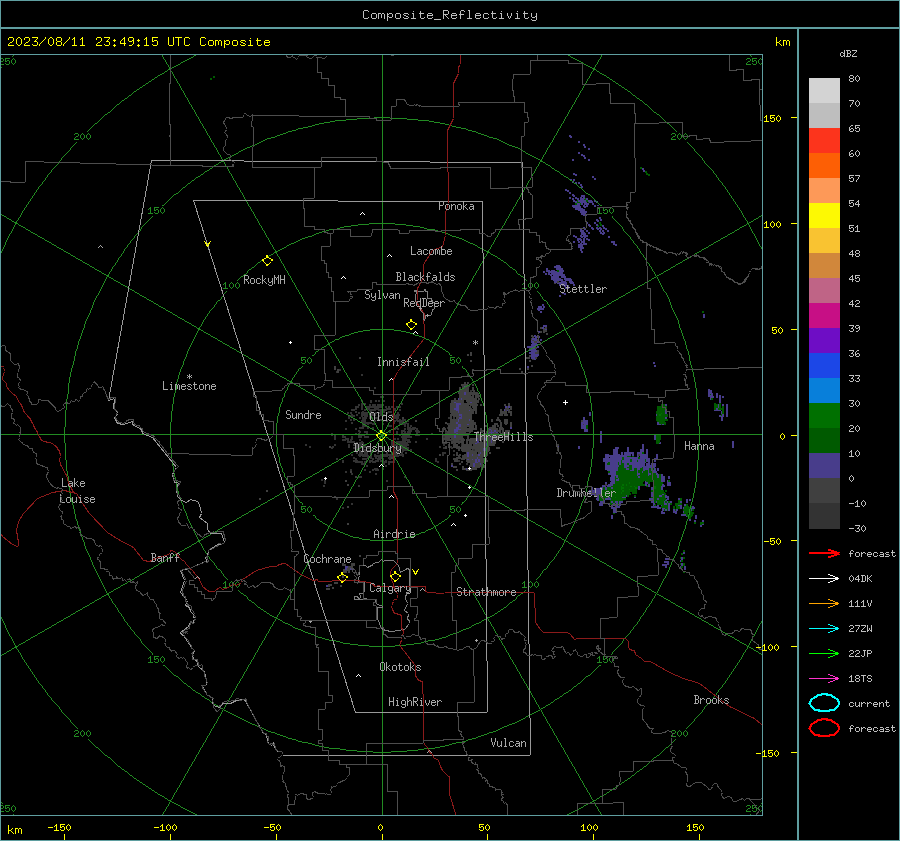Click the red 'forecast' ellipse icon
This screenshot has height=841, width=900.
pyautogui.click(x=824, y=728)
